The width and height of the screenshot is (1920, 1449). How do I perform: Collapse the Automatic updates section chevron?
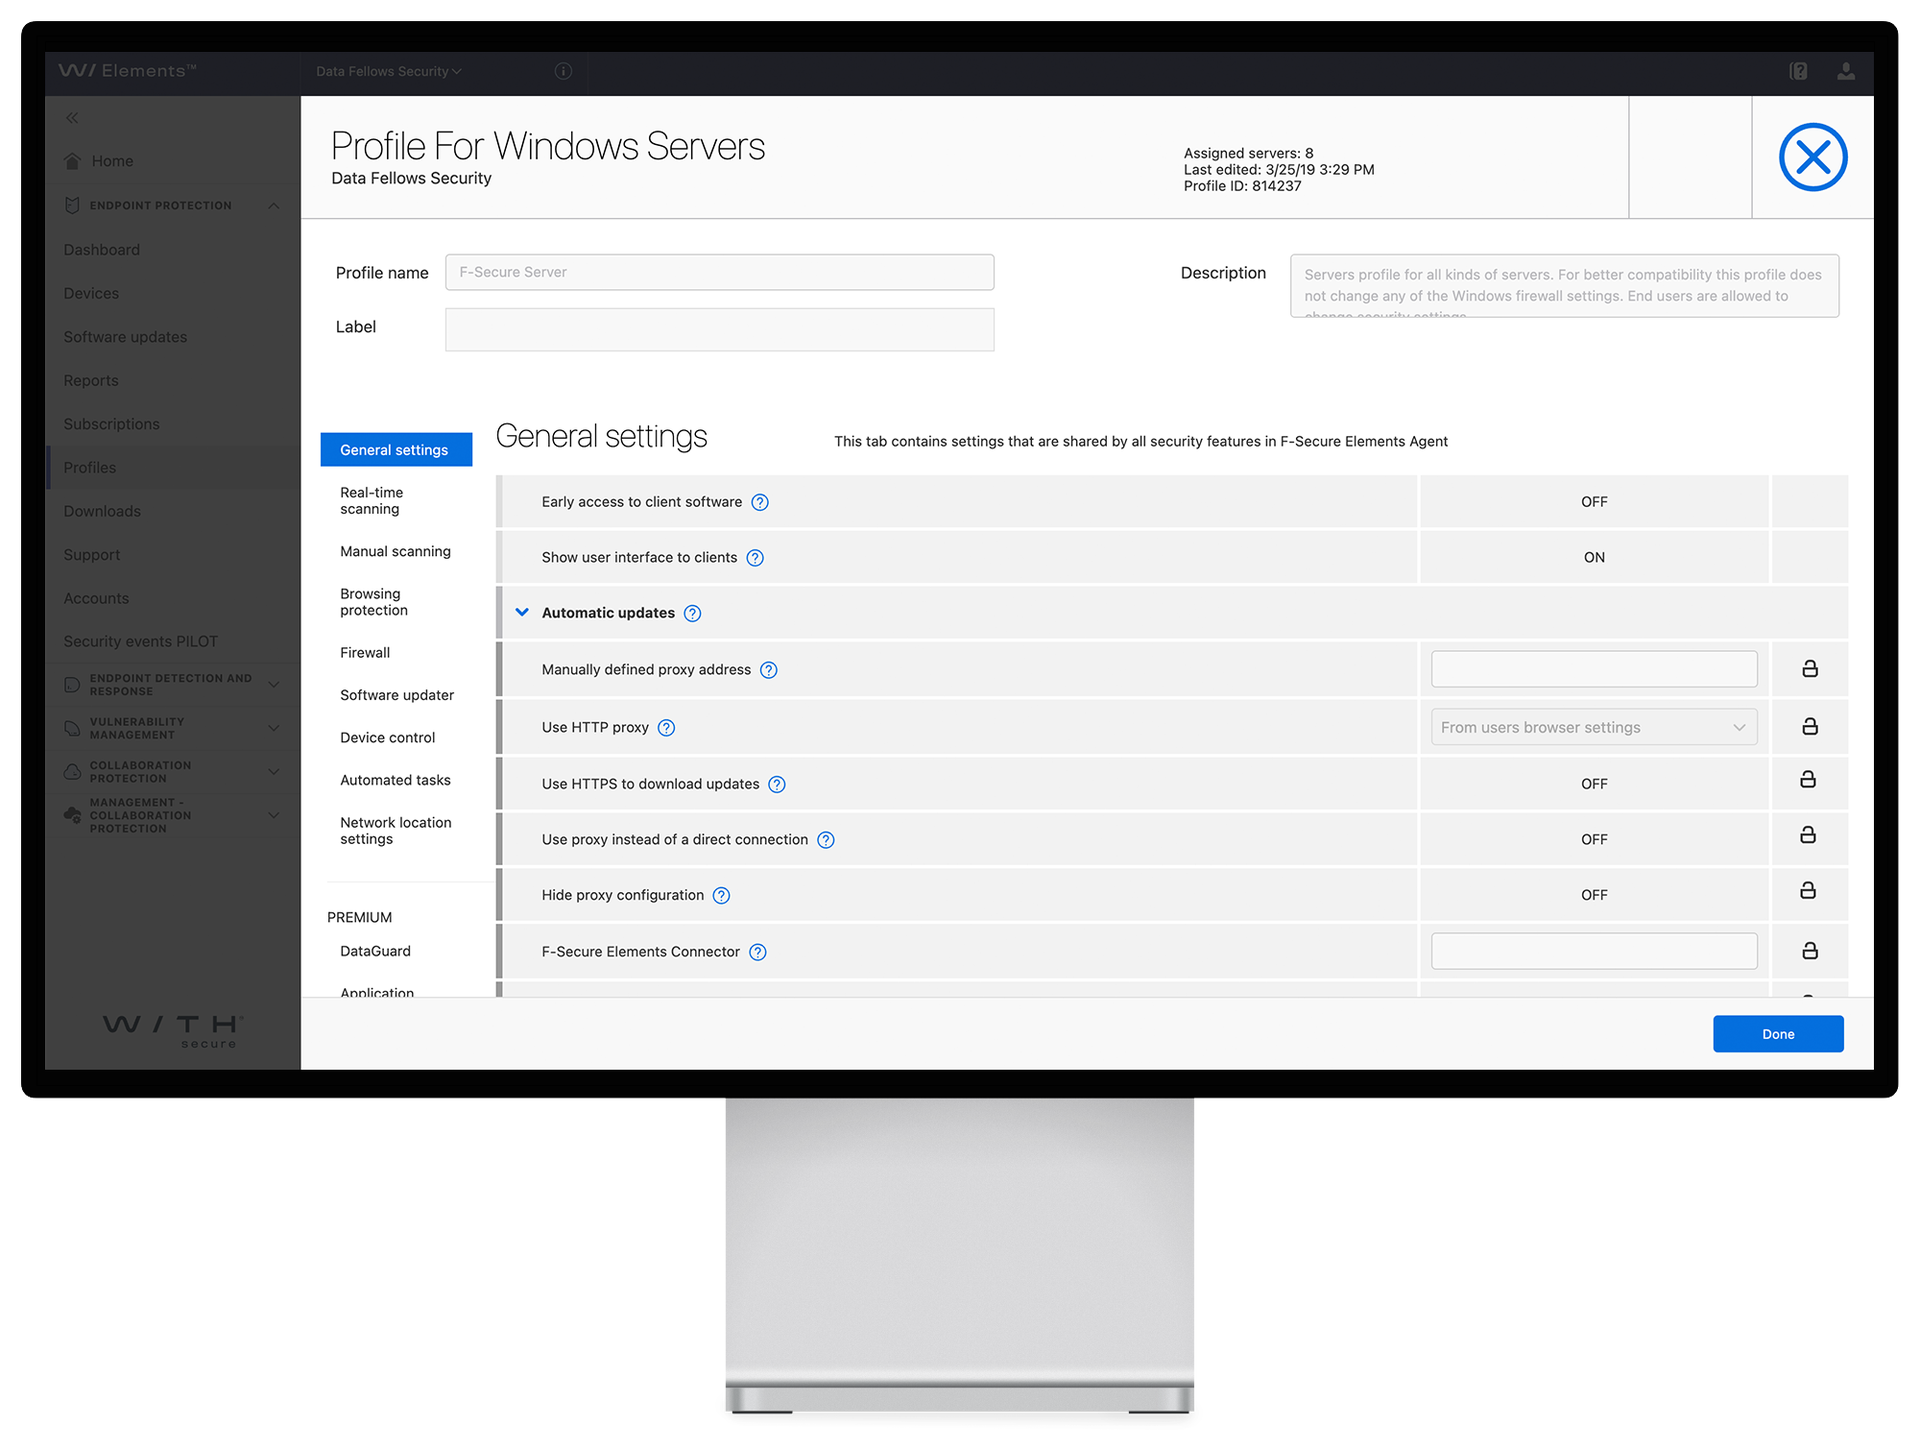coord(522,612)
